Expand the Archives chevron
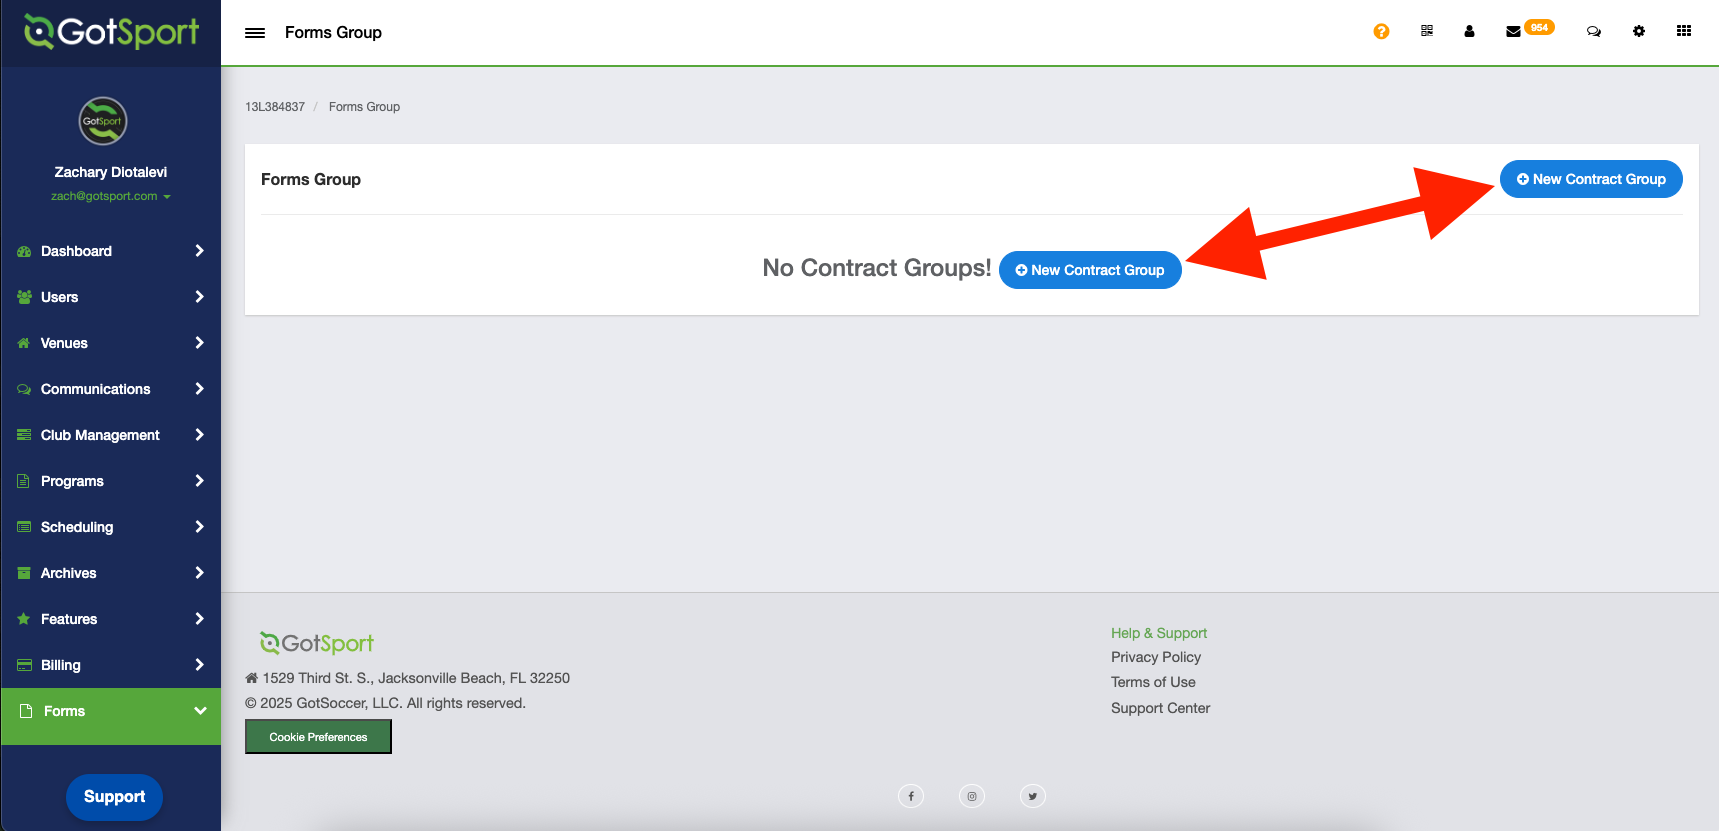 (x=199, y=573)
